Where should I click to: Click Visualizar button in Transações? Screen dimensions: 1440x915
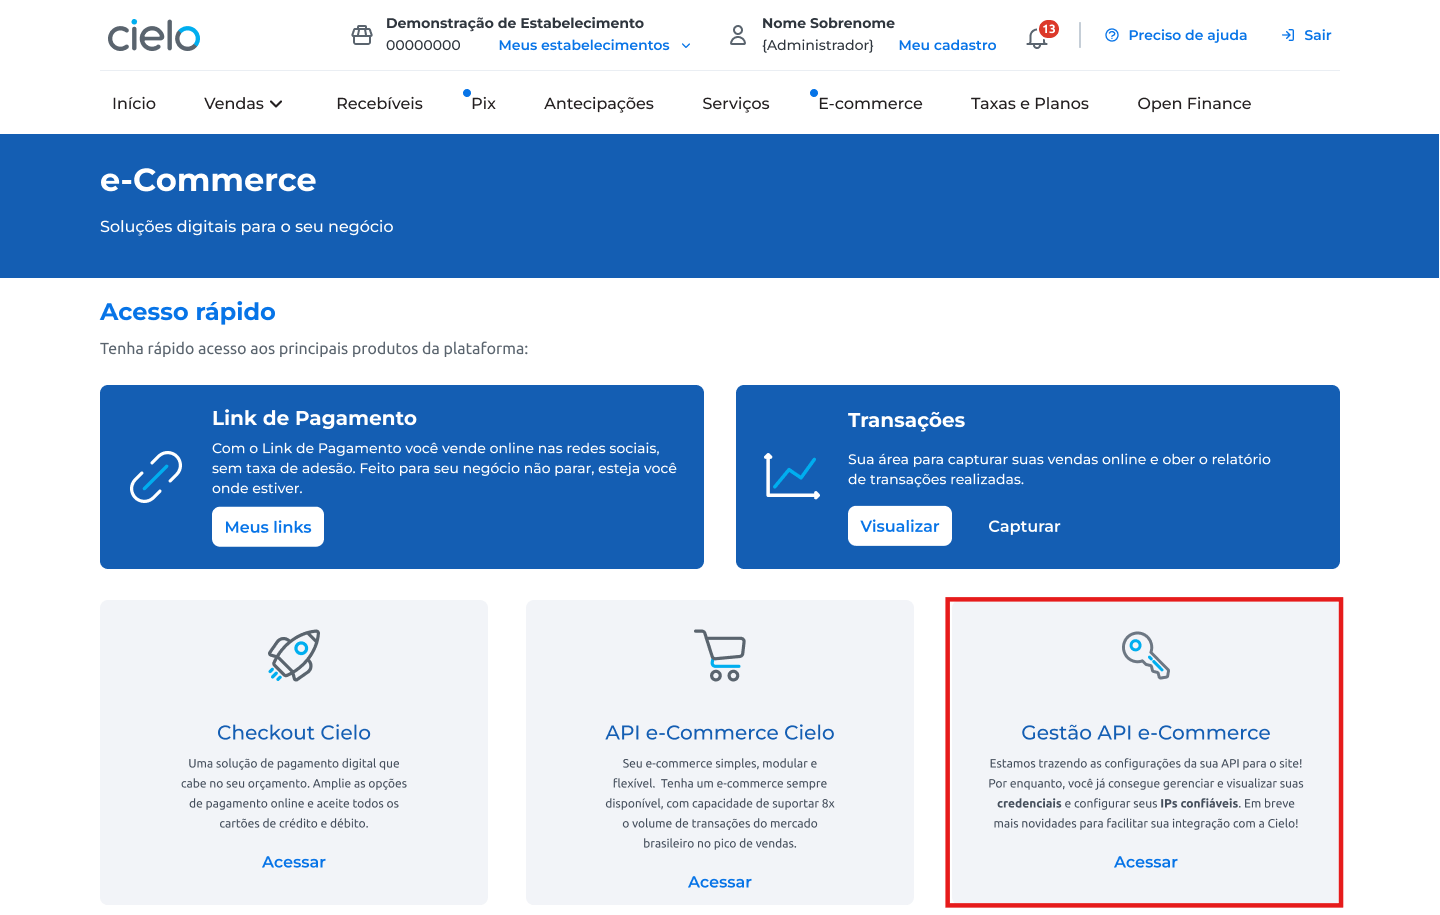pyautogui.click(x=900, y=526)
